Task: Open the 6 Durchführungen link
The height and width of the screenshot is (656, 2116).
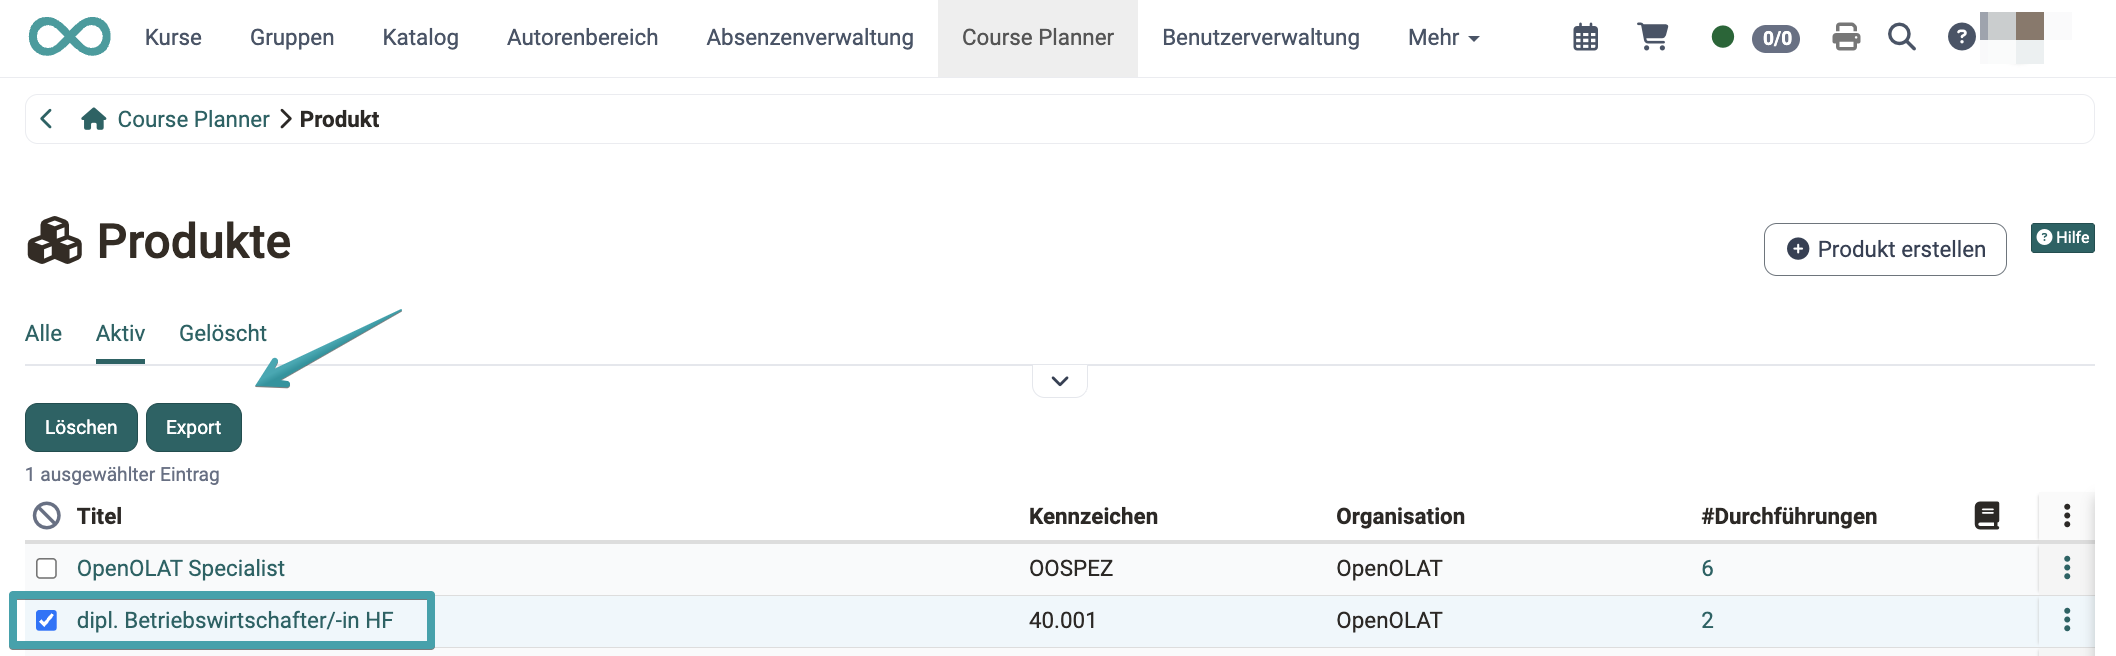Action: coord(1707,568)
